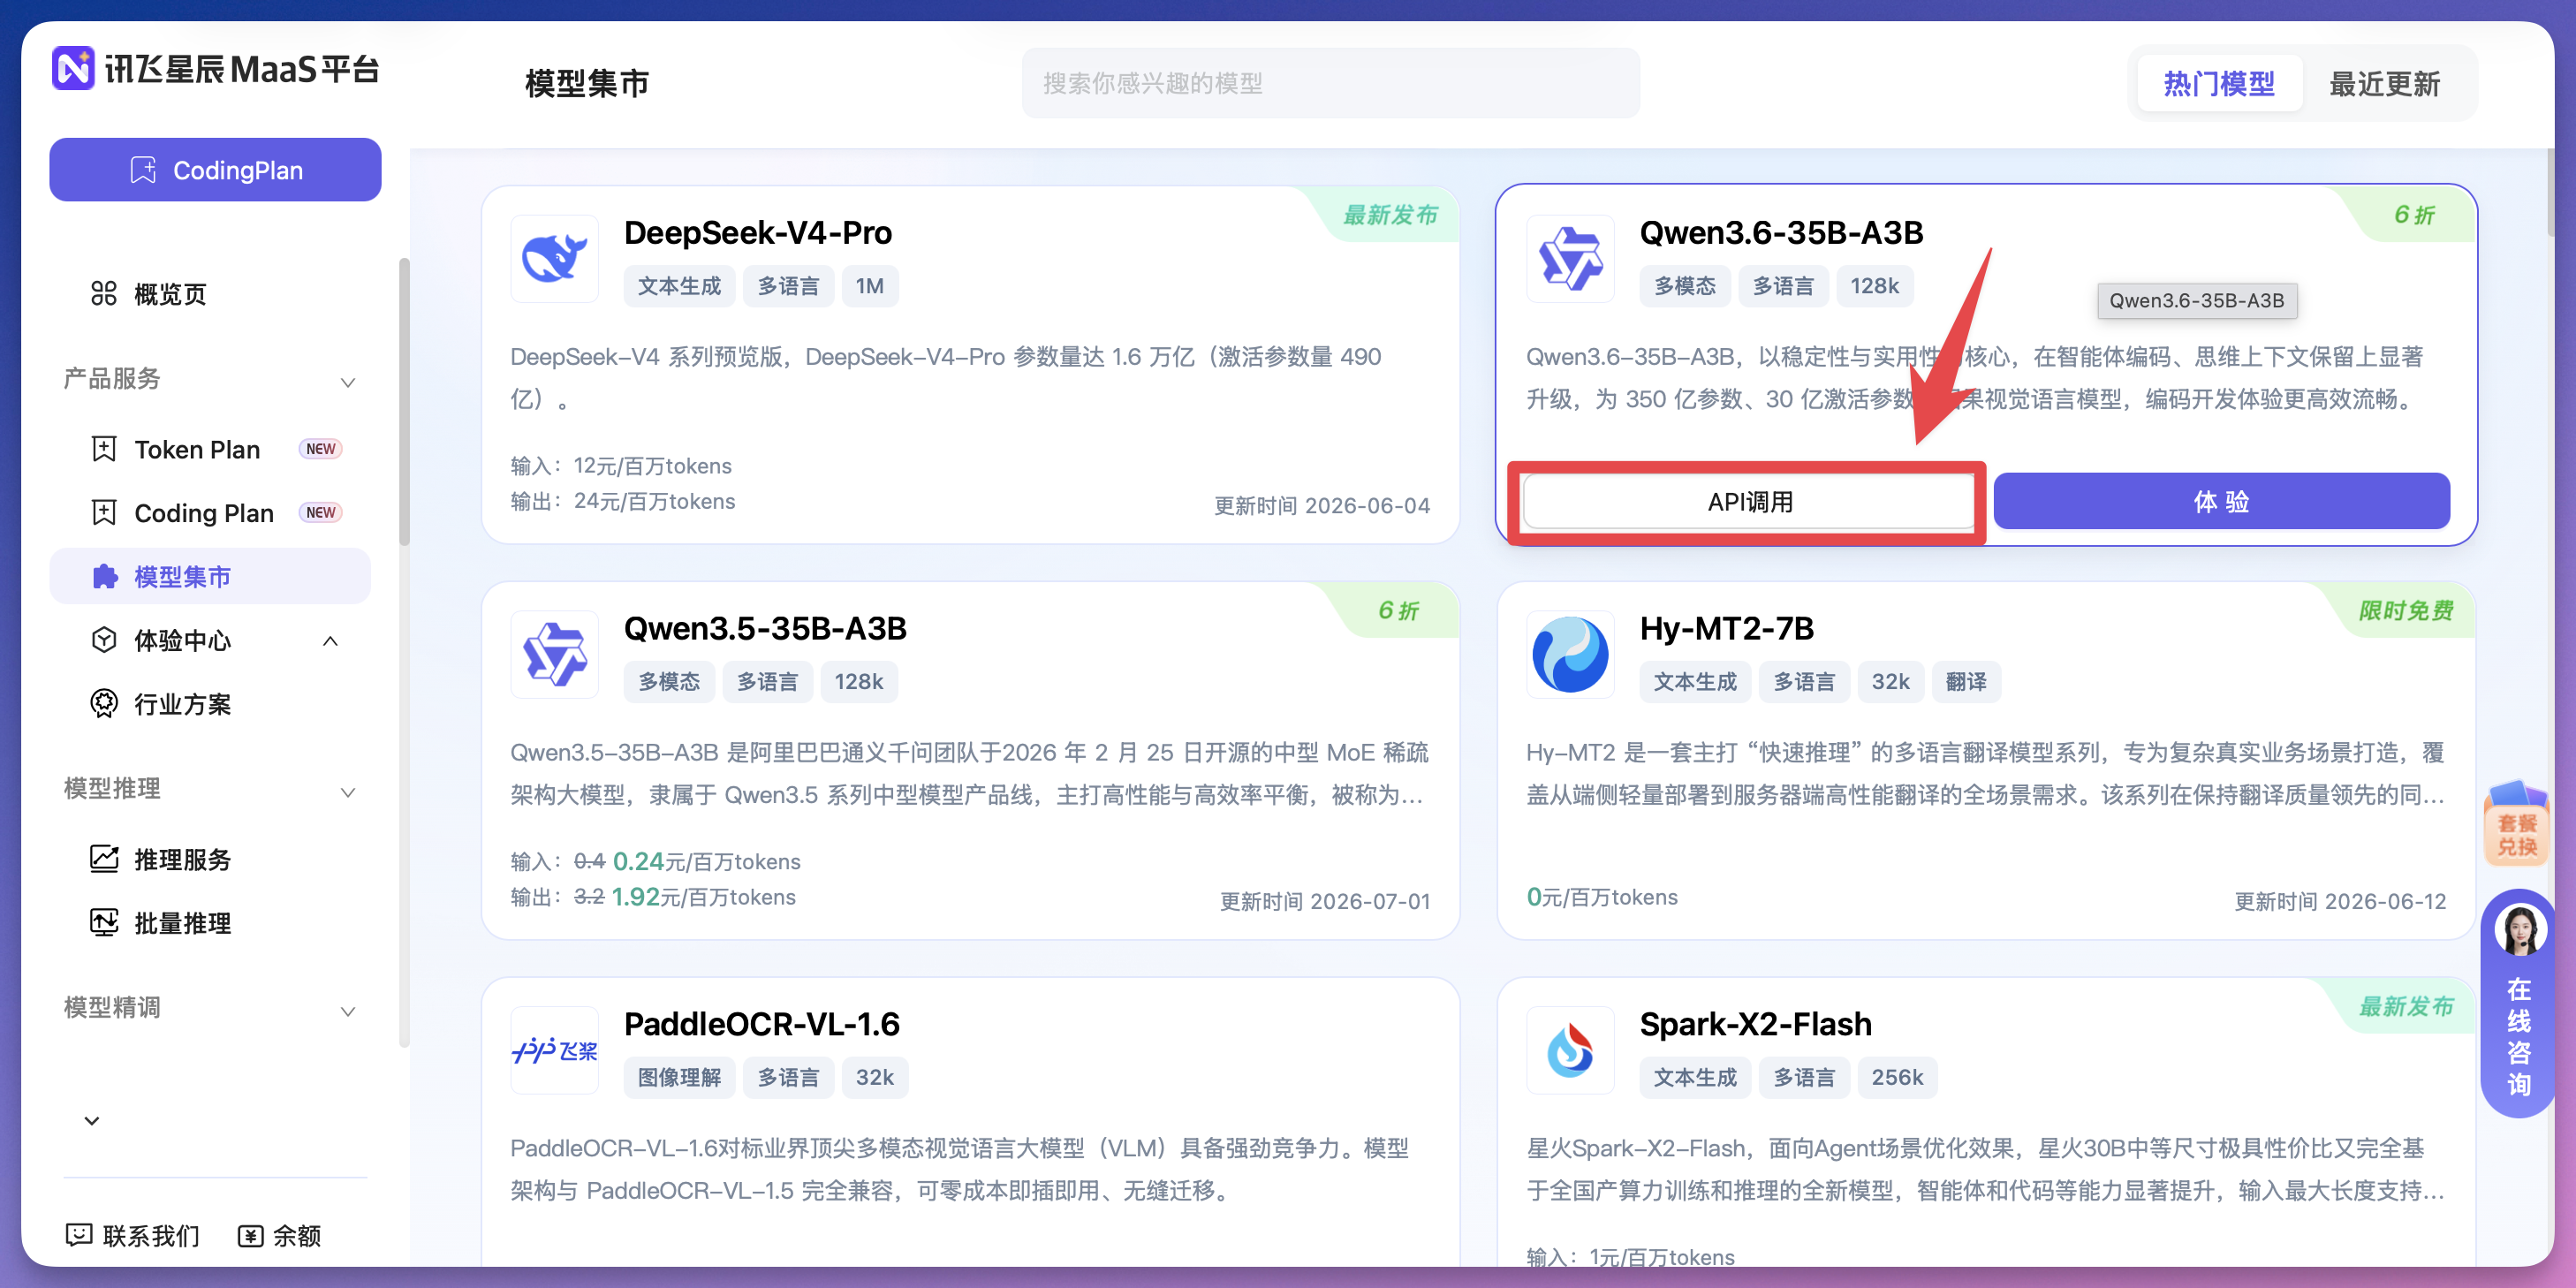Click the 体验 button on Qwen3.6 card
Screen dimensions: 2576x1288
(x=2221, y=501)
